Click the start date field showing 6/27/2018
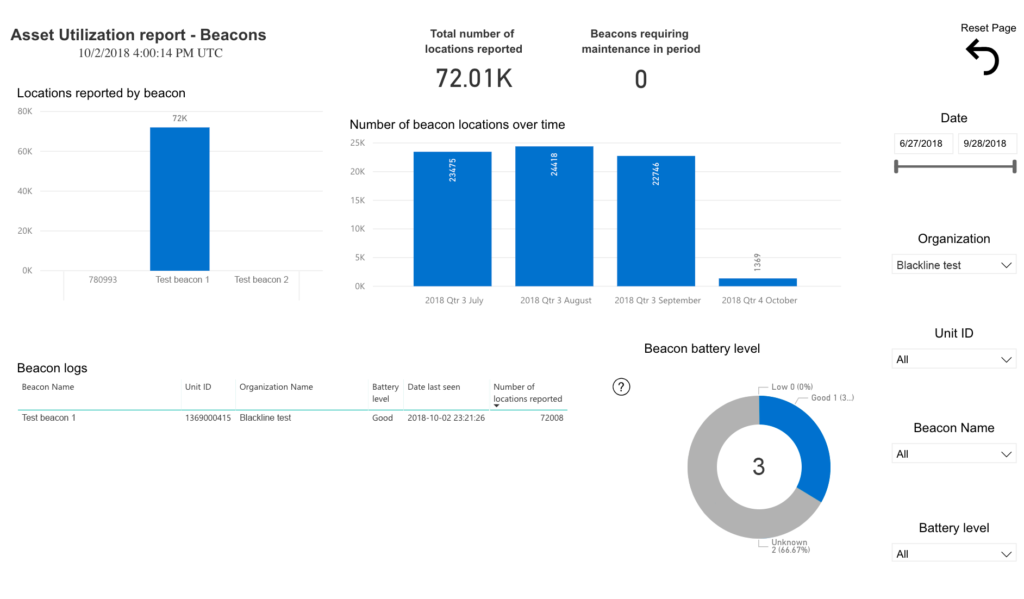1024x599 pixels. (x=922, y=143)
